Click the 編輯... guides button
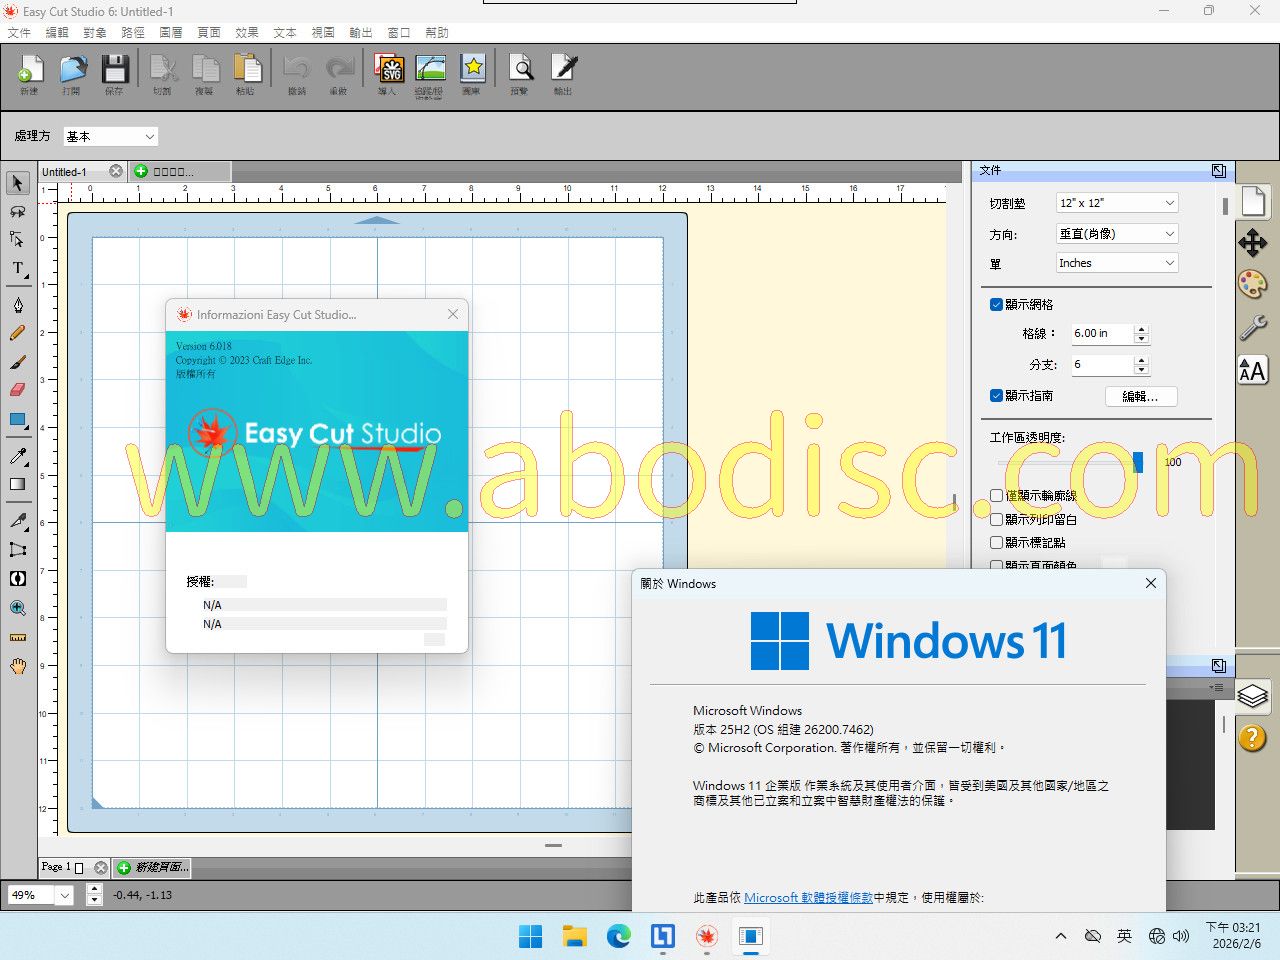This screenshot has height=960, width=1280. click(x=1141, y=397)
